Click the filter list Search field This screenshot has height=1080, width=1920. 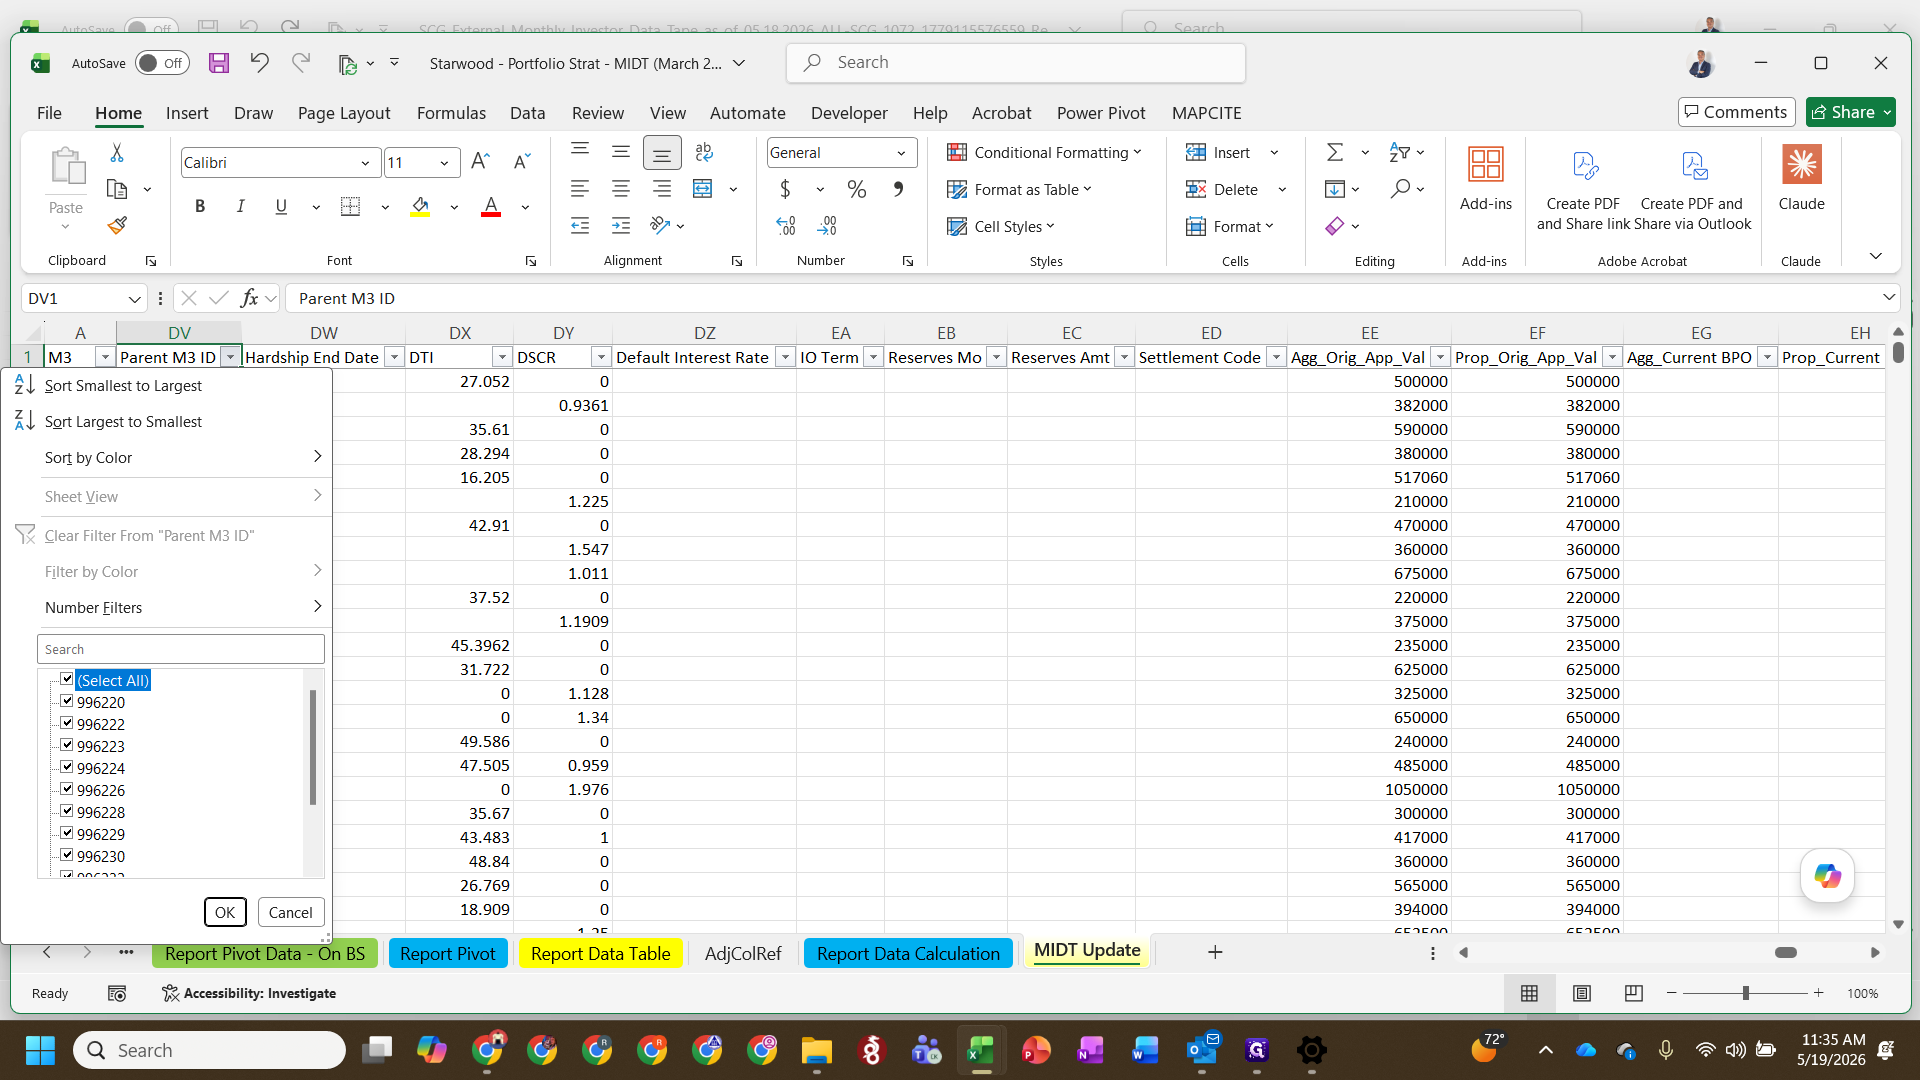click(x=181, y=649)
